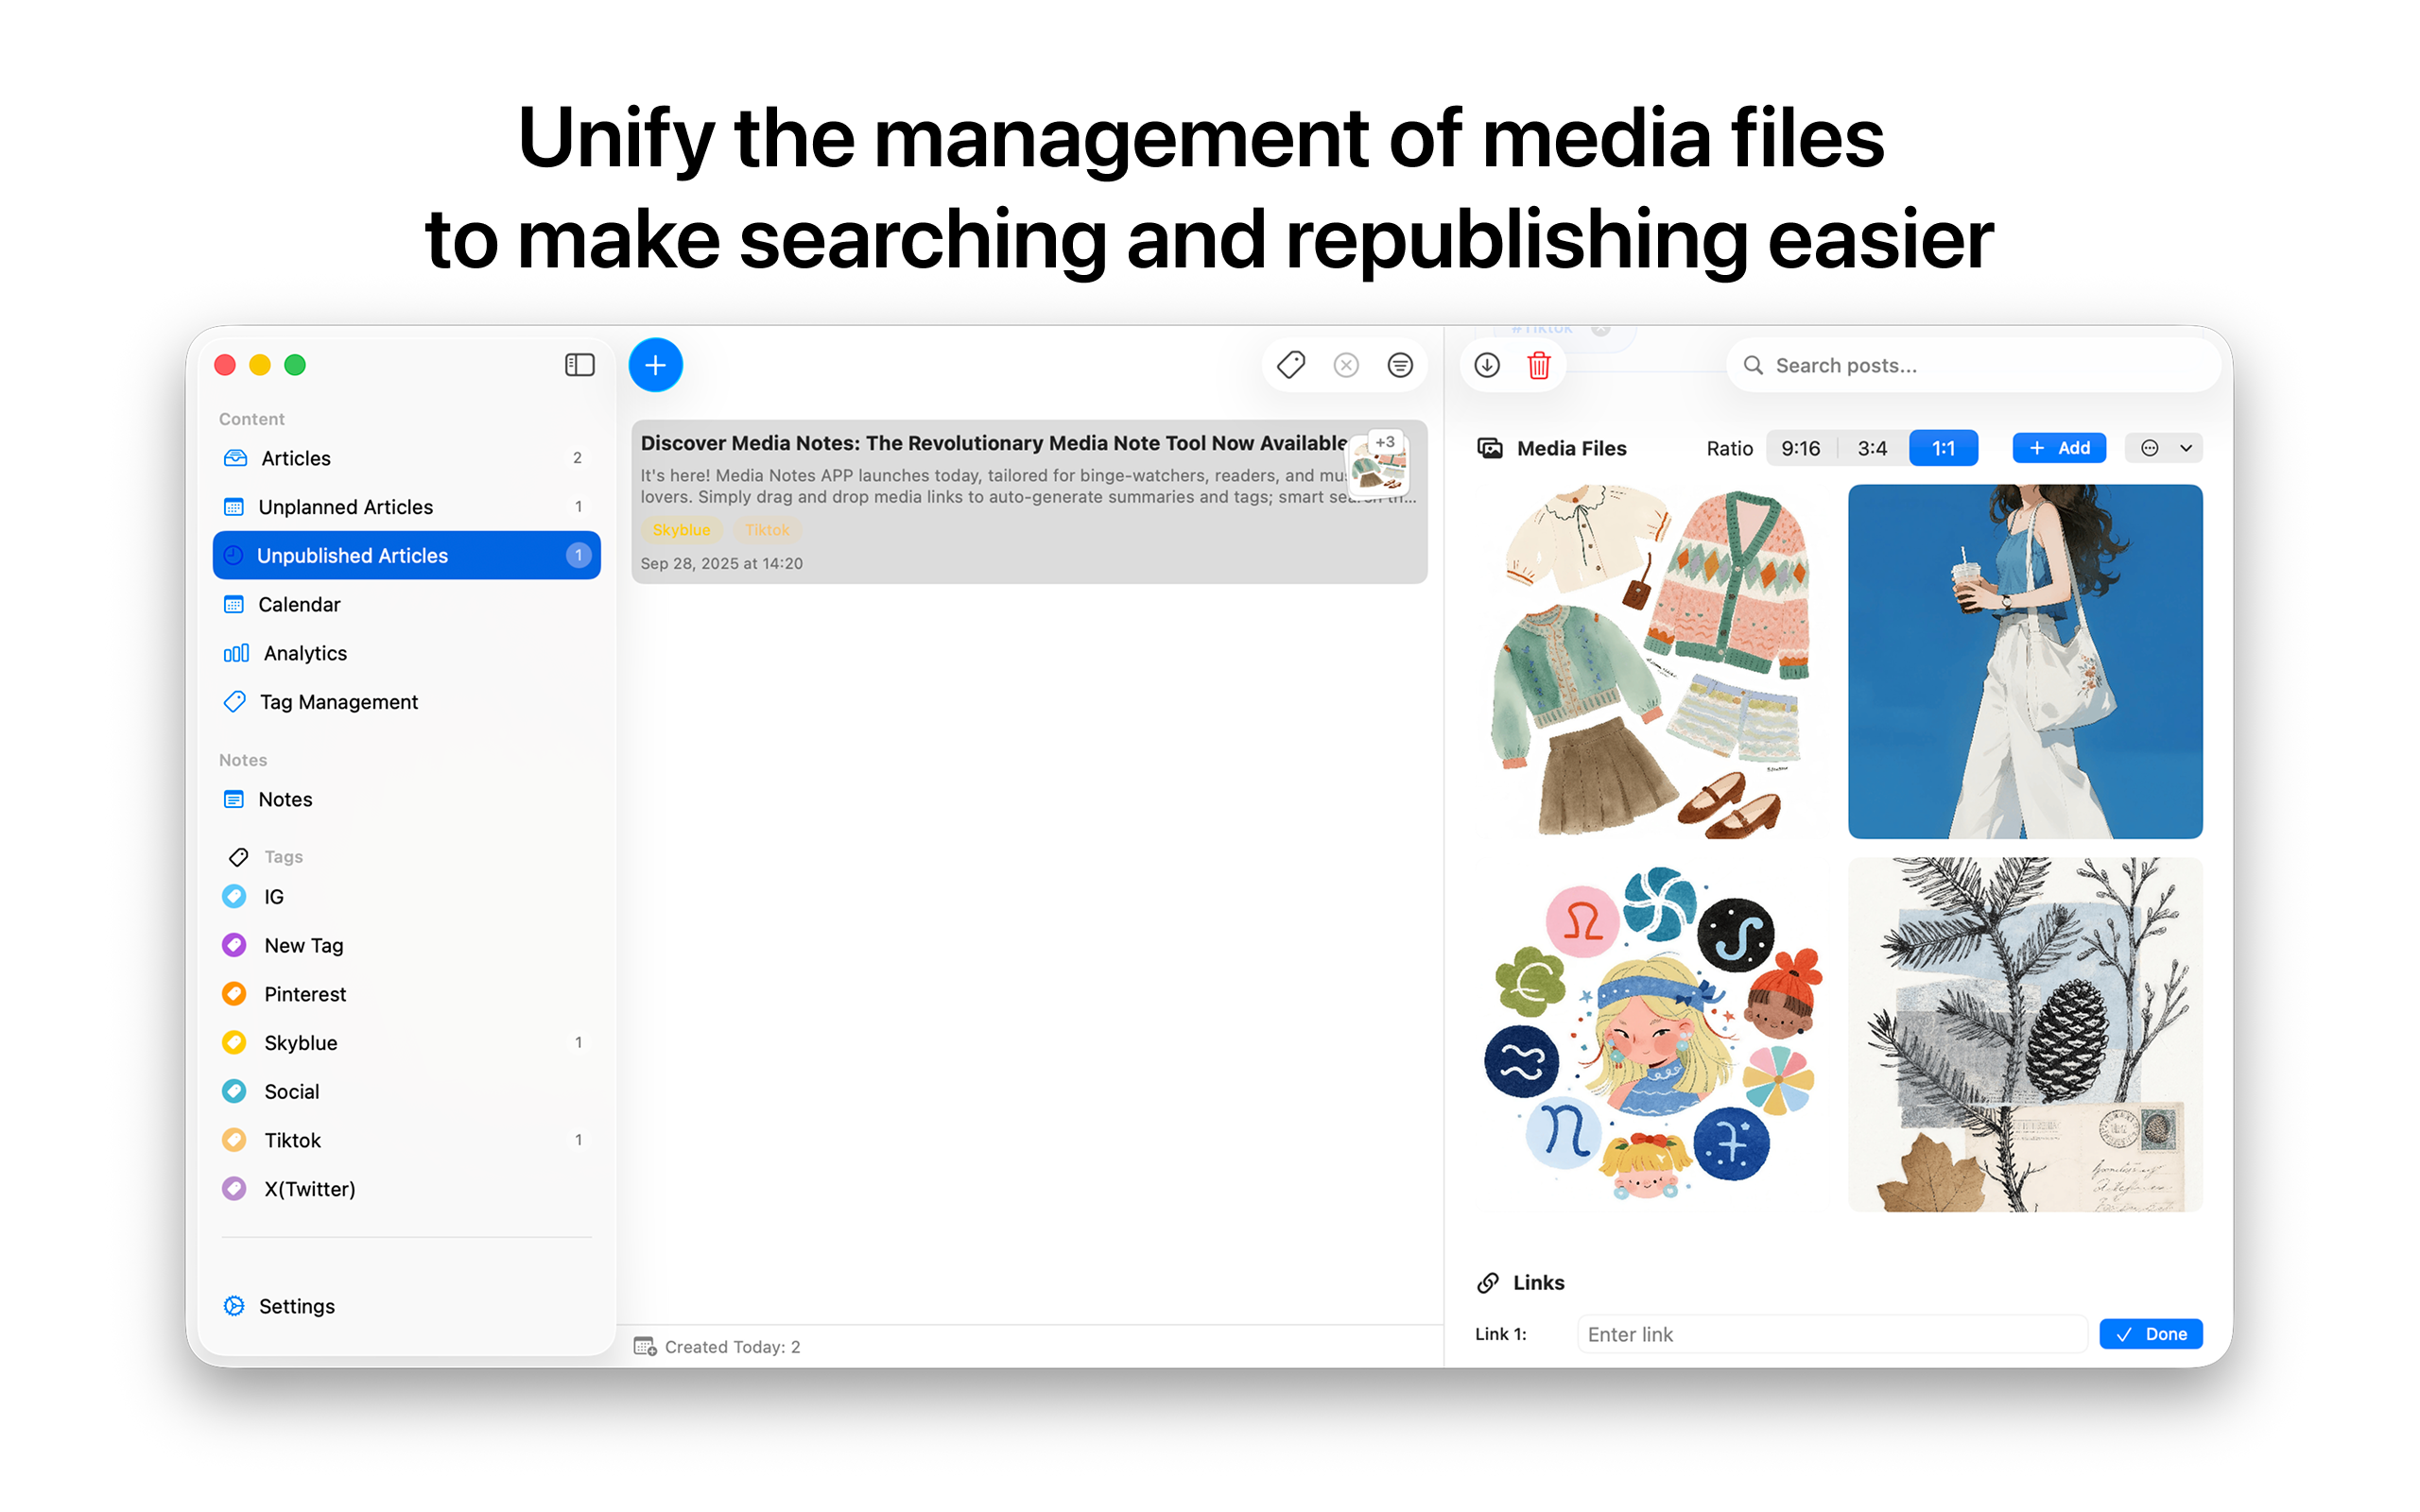Delete the post using the red trash icon
The height and width of the screenshot is (1512, 2420).
(1538, 366)
